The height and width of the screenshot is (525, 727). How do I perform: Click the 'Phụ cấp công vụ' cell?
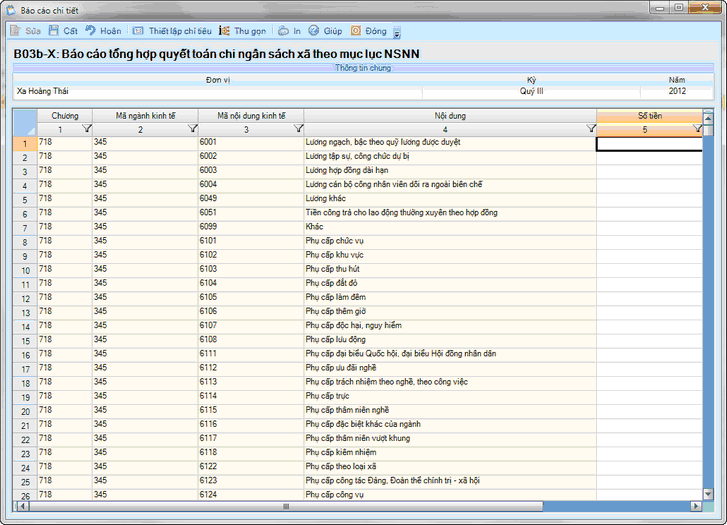(450, 494)
